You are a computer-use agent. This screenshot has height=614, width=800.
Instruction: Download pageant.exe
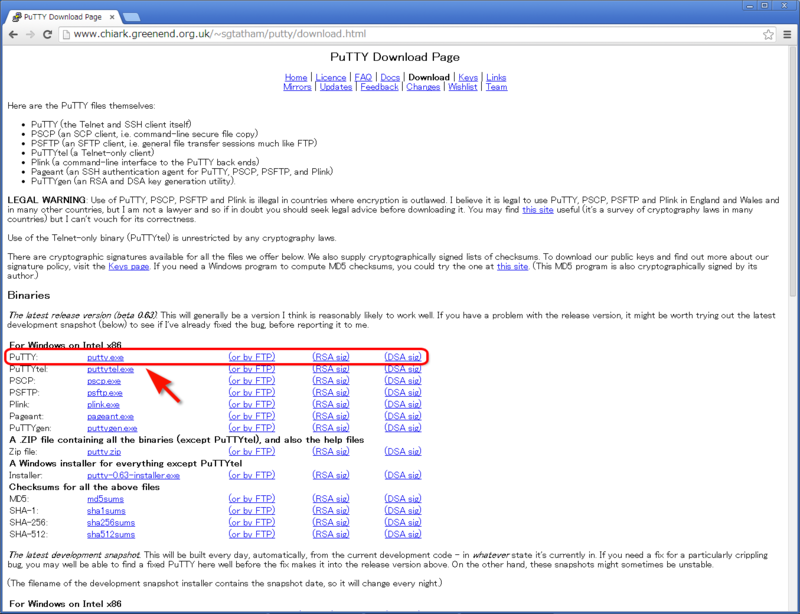110,416
